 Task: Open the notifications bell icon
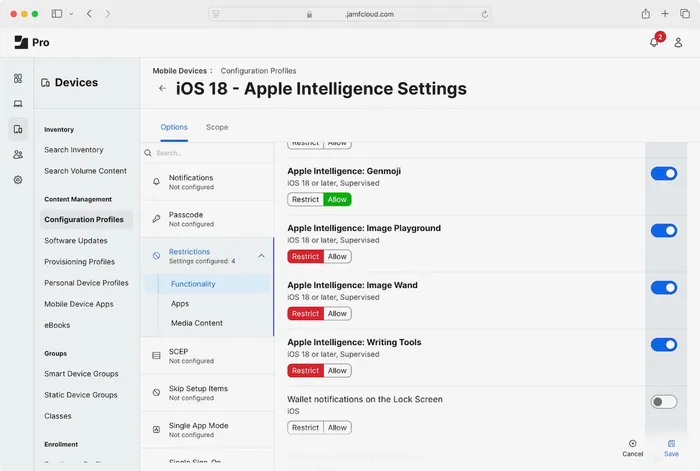pyautogui.click(x=654, y=42)
